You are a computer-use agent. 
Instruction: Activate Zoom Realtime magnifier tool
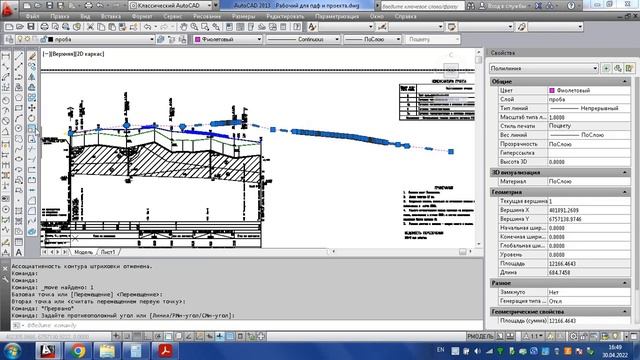[x=194, y=27]
